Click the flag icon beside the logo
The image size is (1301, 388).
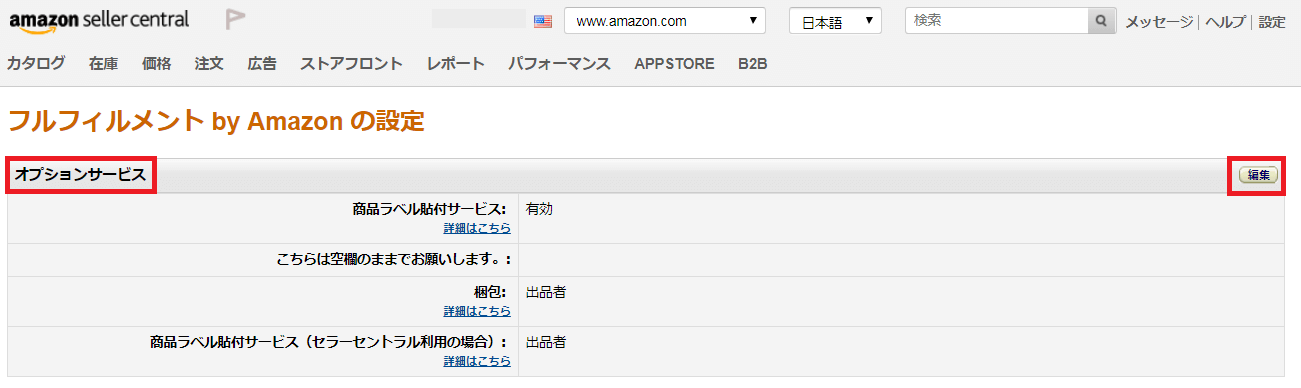pos(235,19)
